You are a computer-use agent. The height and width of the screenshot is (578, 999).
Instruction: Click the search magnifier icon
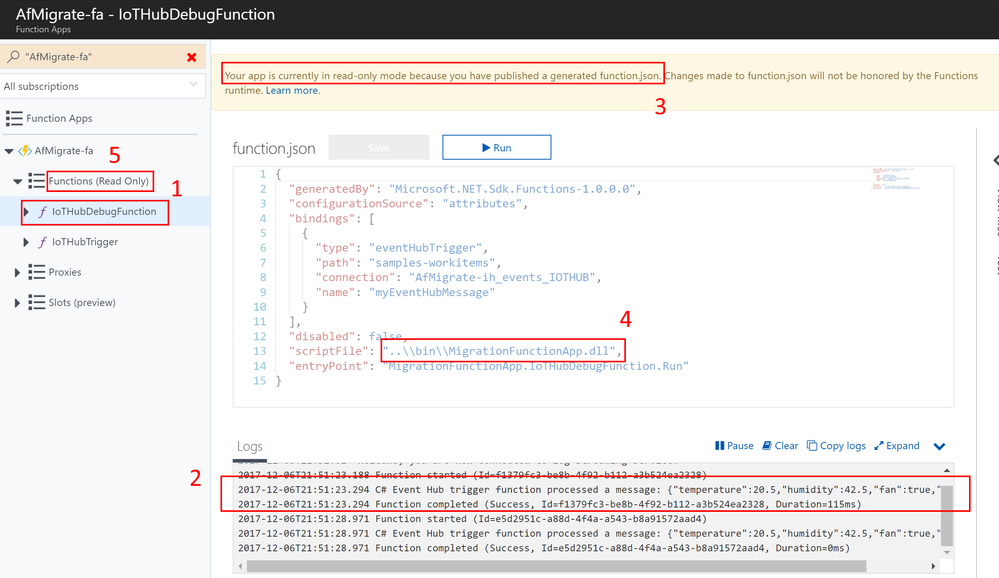(x=12, y=57)
